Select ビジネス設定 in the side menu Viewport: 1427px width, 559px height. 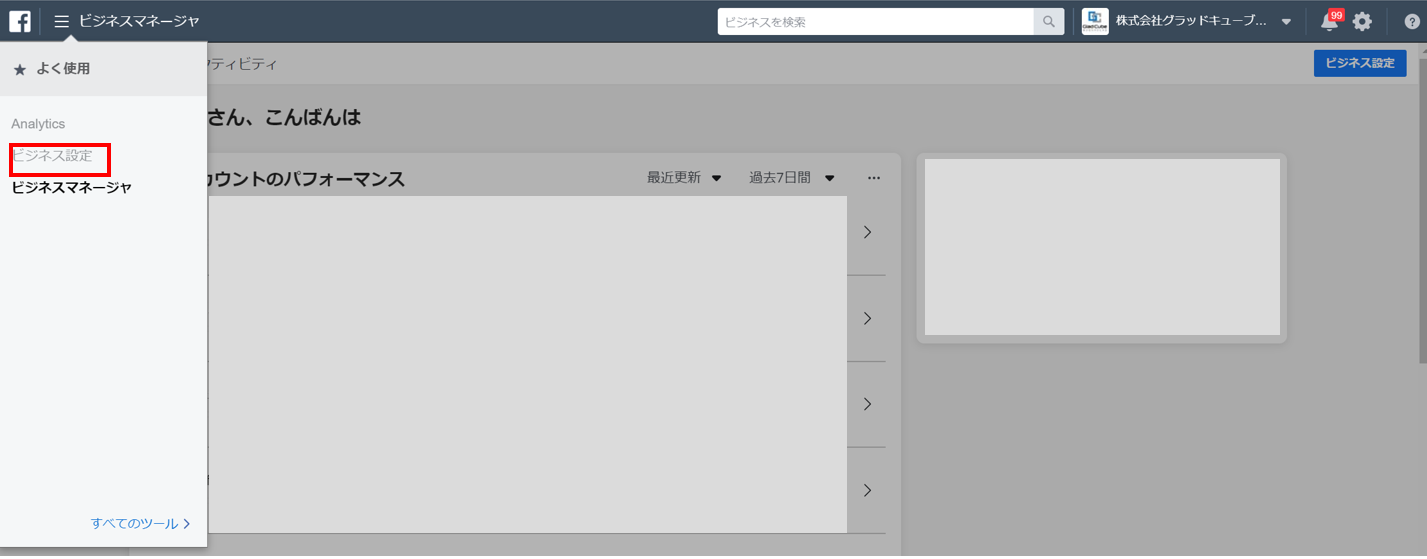tap(52, 156)
